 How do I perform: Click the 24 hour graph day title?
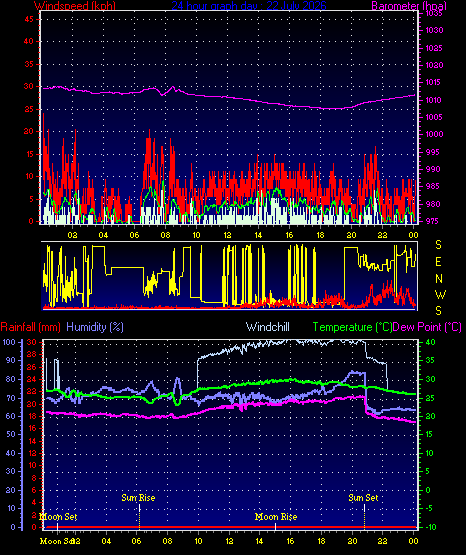tap(249, 5)
